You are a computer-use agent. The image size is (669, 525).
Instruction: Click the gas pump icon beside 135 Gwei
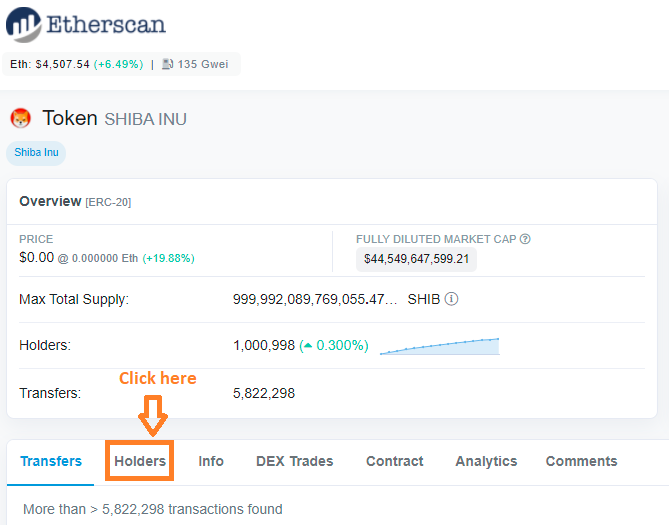pyautogui.click(x=168, y=64)
